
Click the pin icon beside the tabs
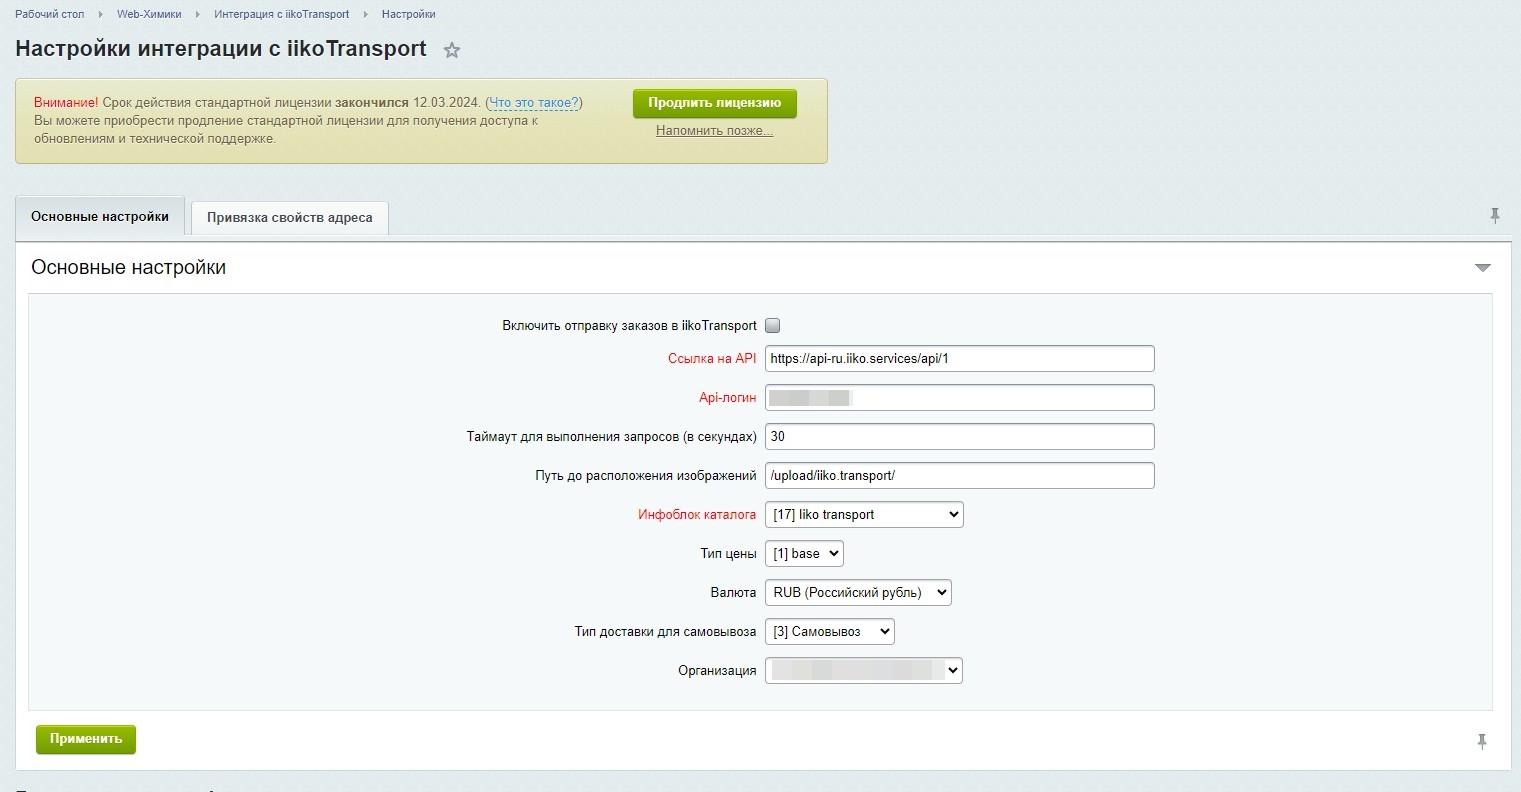pos(1494,216)
